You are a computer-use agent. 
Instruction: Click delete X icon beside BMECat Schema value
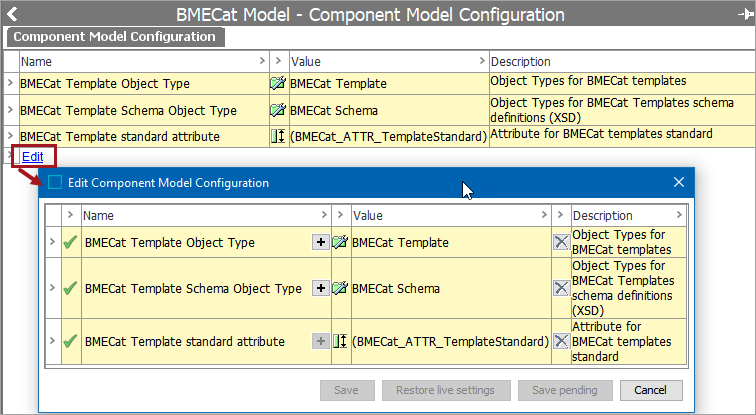[561, 288]
